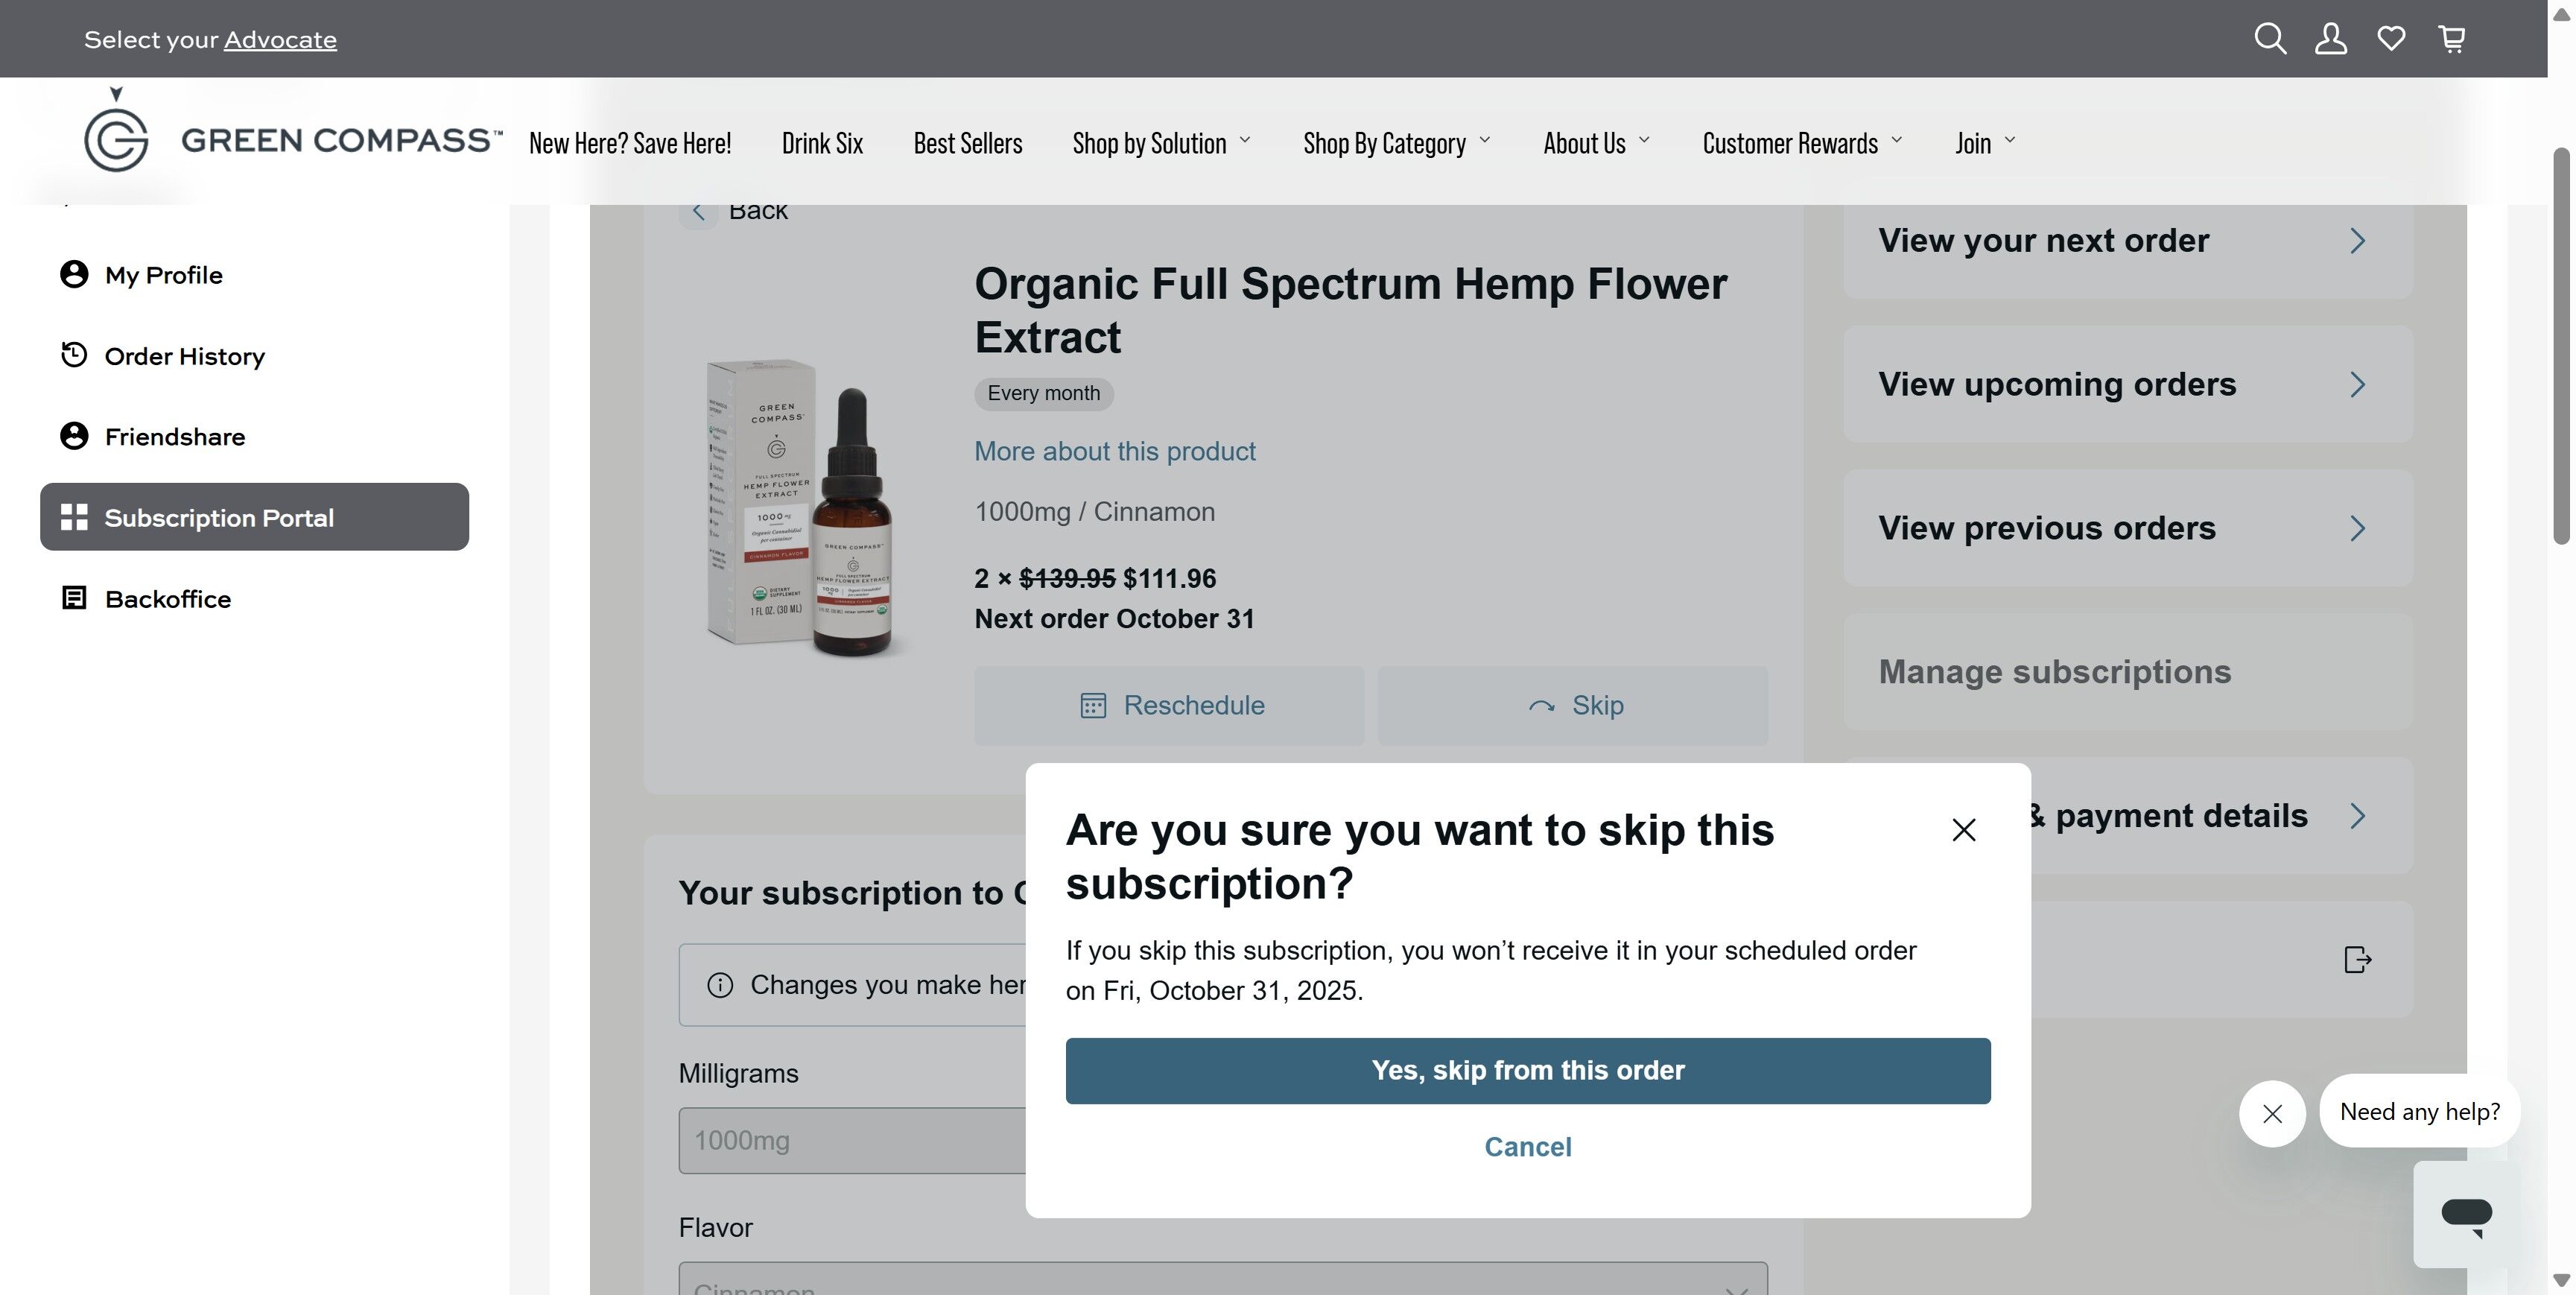Screen dimensions: 2576x1295
Task: Go to Drink Six page
Action: 822,143
